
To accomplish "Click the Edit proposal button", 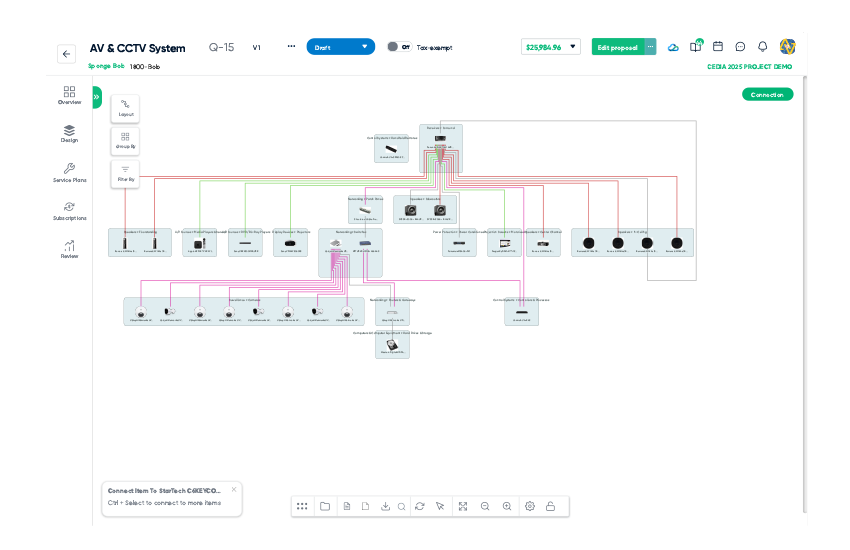I will (617, 47).
